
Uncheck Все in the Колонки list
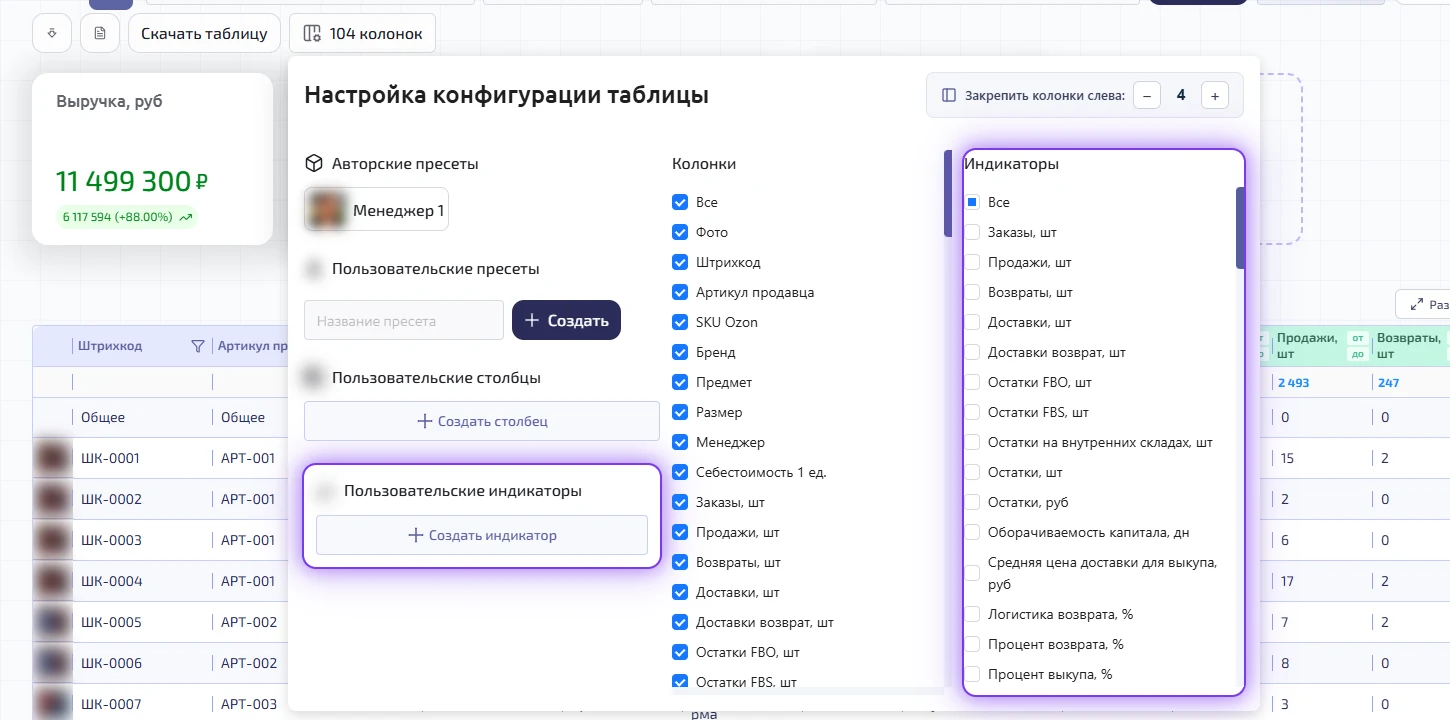click(680, 202)
